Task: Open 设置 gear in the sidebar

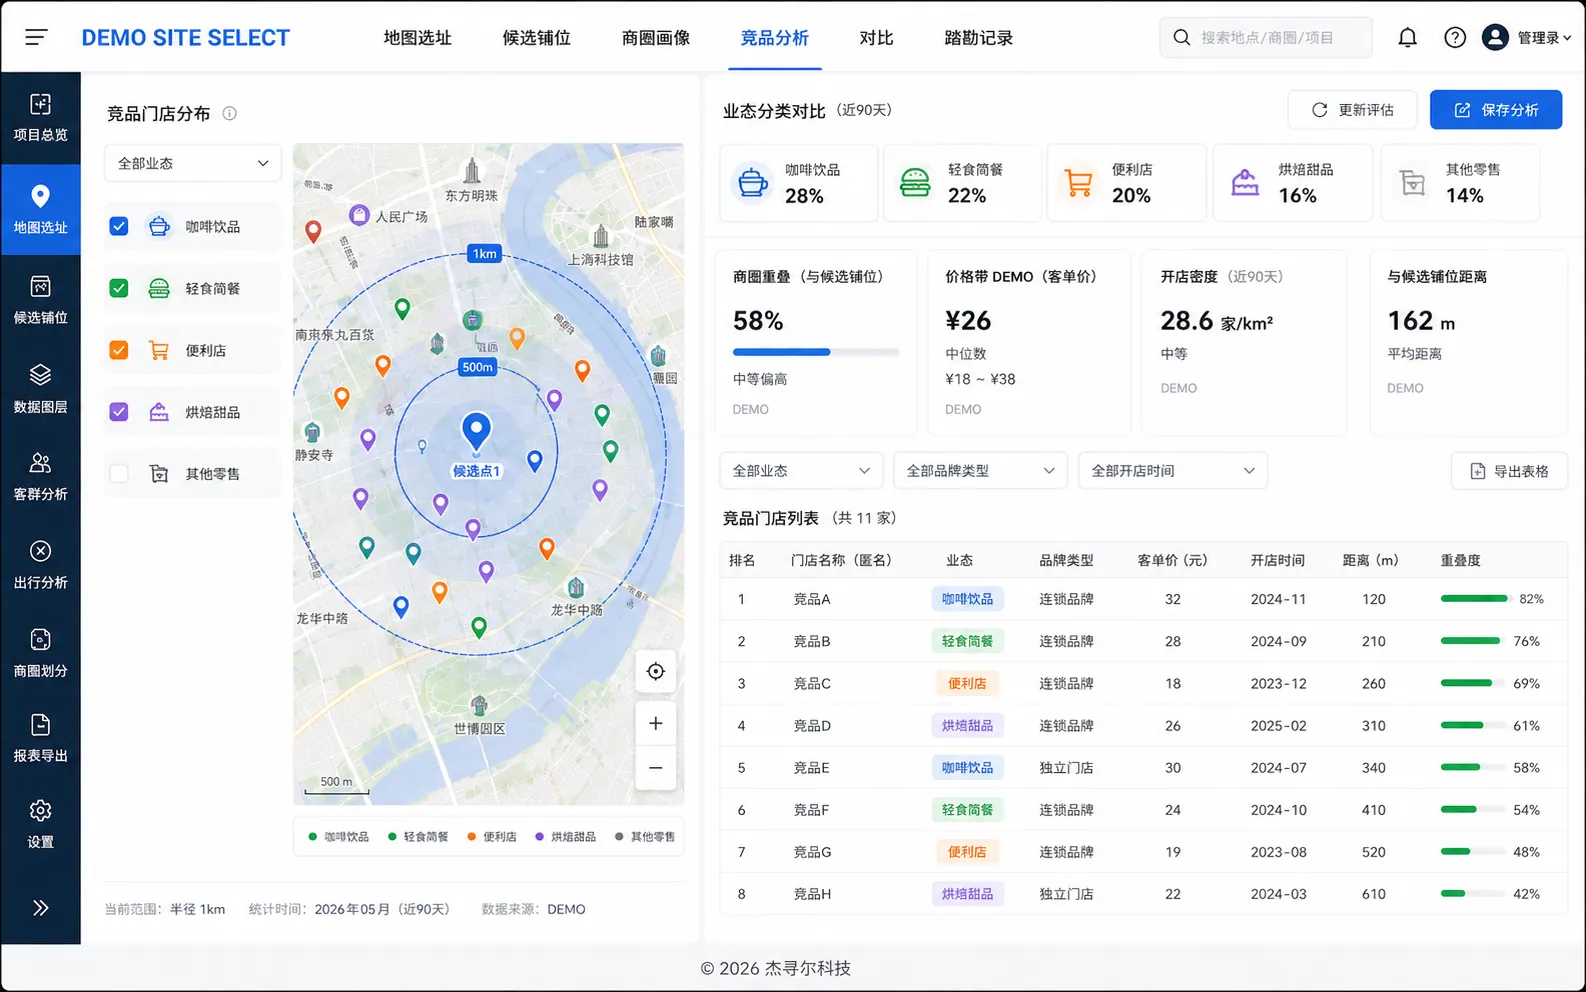Action: coord(40,825)
